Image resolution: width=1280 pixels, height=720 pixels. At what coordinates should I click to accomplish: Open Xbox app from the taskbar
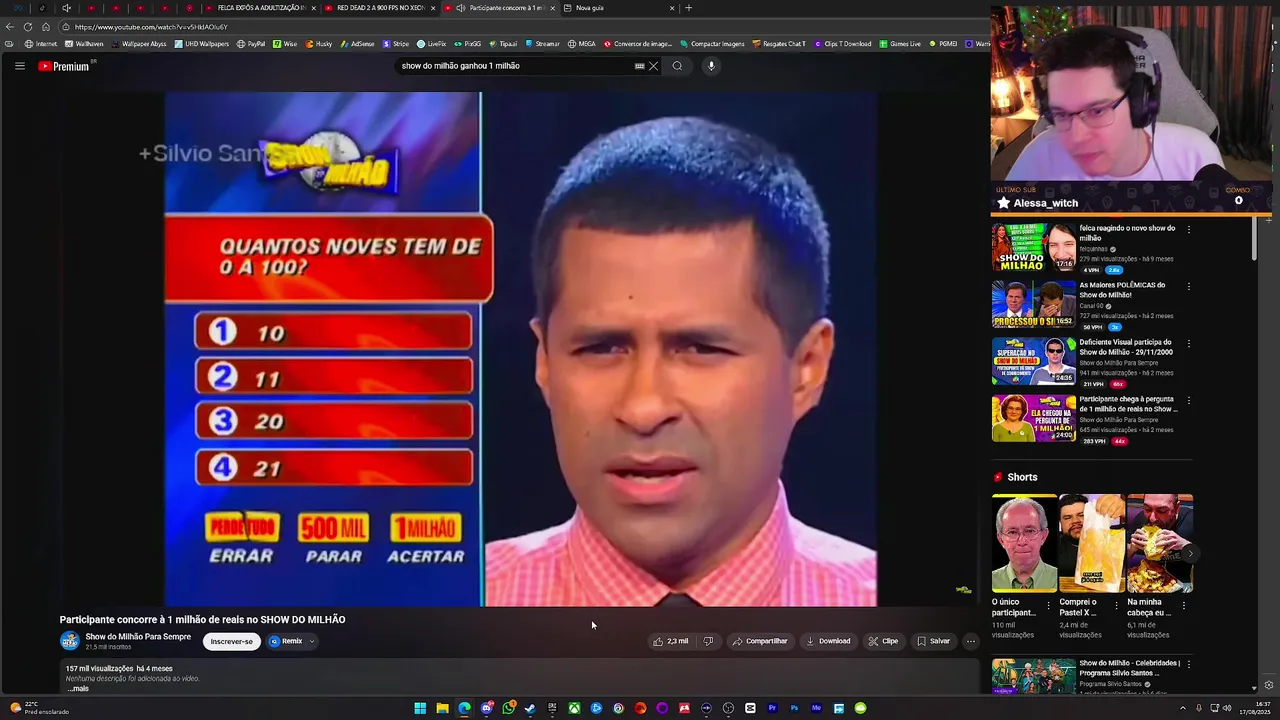point(574,708)
